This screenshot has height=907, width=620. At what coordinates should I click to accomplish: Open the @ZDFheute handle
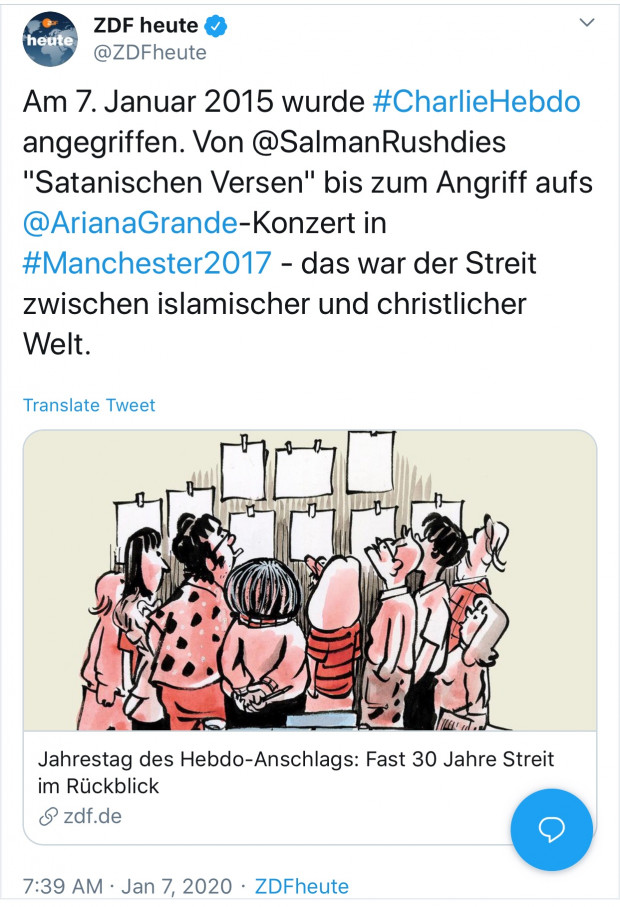point(150,53)
